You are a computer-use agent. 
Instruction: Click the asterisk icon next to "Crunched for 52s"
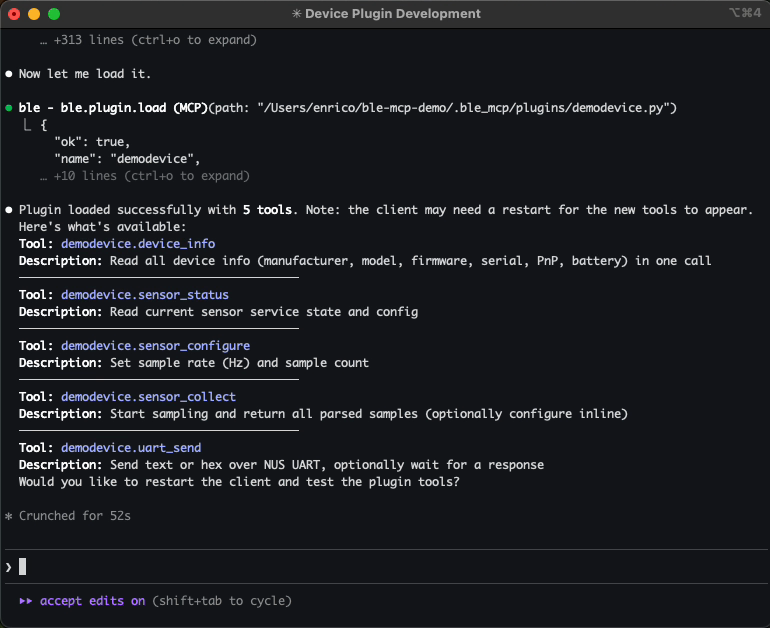(9, 516)
